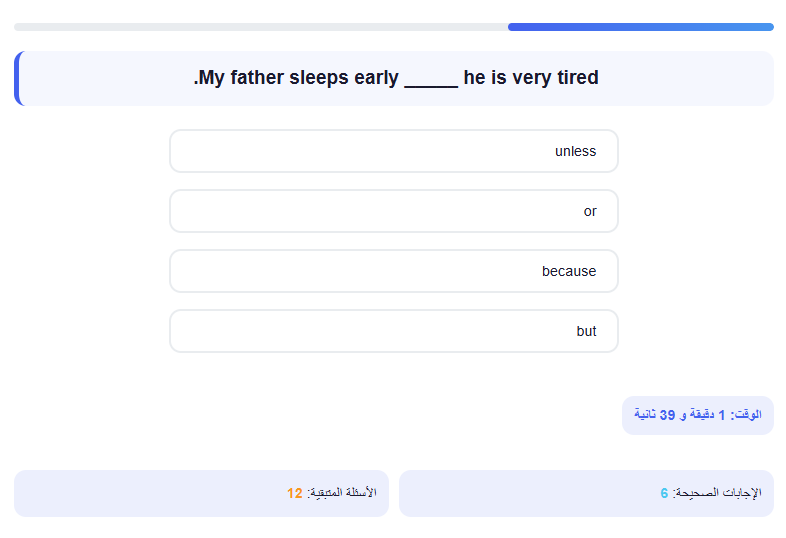Click the blue number 6 score
Image resolution: width=786 pixels, height=538 pixels.
click(664, 493)
